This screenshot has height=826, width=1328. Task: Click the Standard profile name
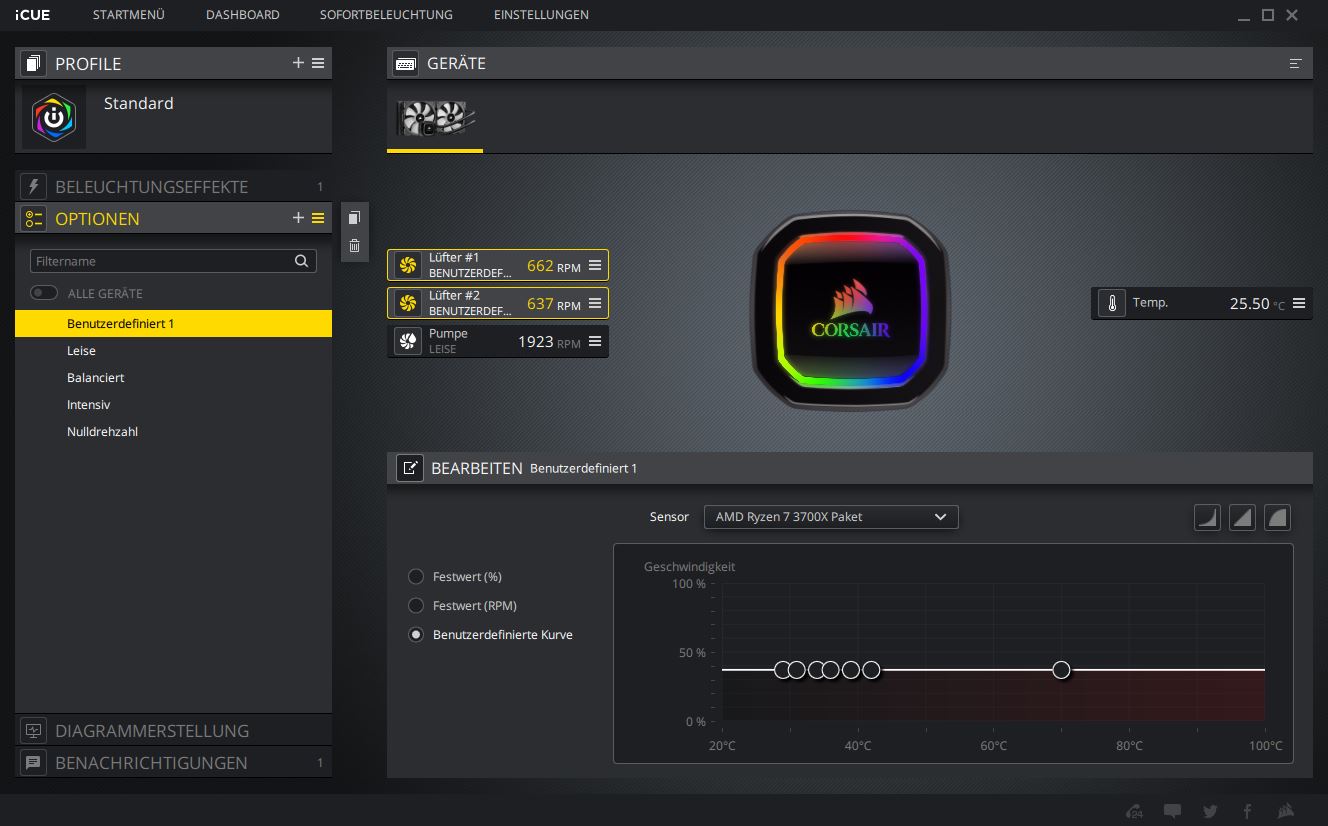pyautogui.click(x=138, y=103)
